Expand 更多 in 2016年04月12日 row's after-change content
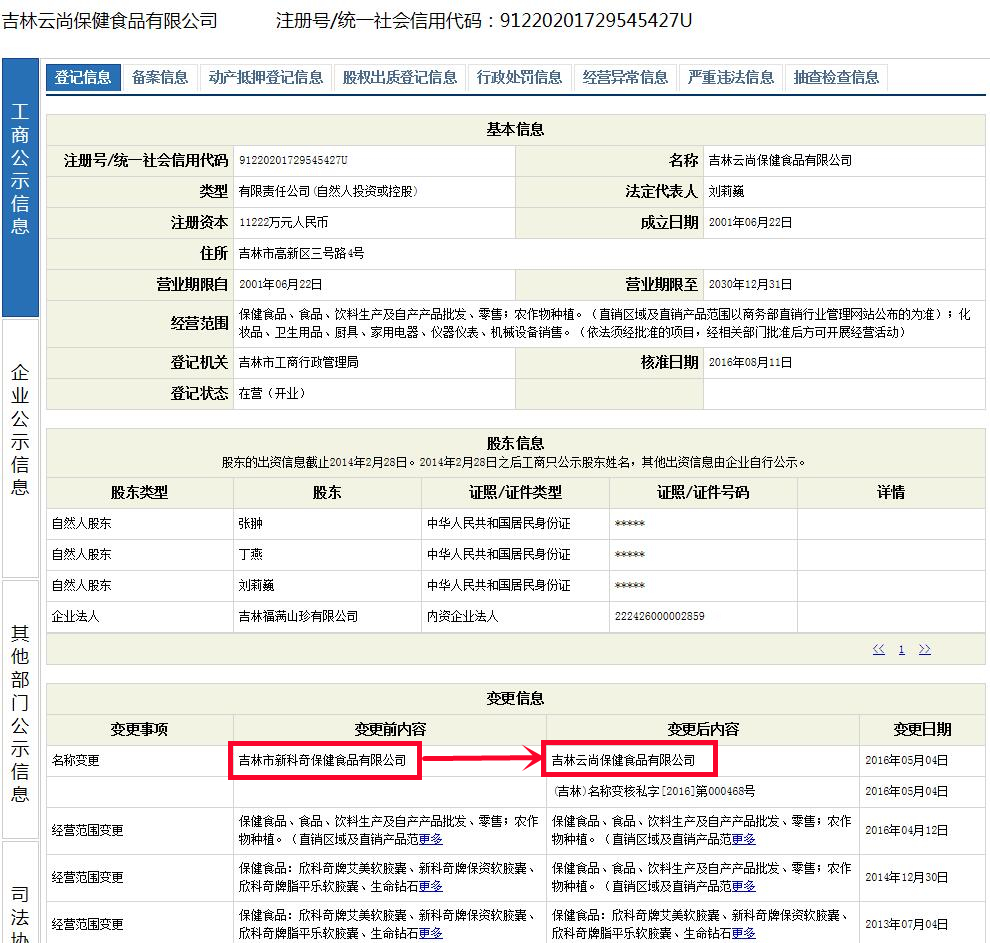The height and width of the screenshot is (943, 990). tap(744, 839)
